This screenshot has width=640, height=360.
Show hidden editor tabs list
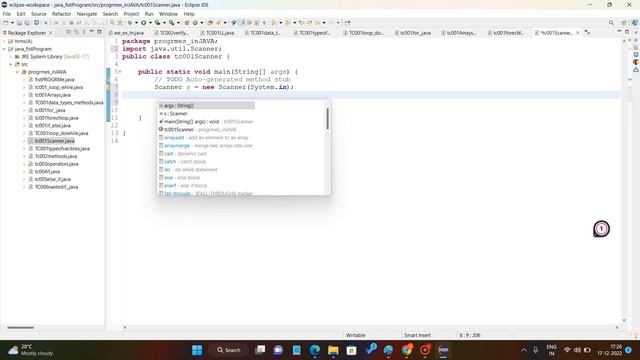pyautogui.click(x=587, y=33)
